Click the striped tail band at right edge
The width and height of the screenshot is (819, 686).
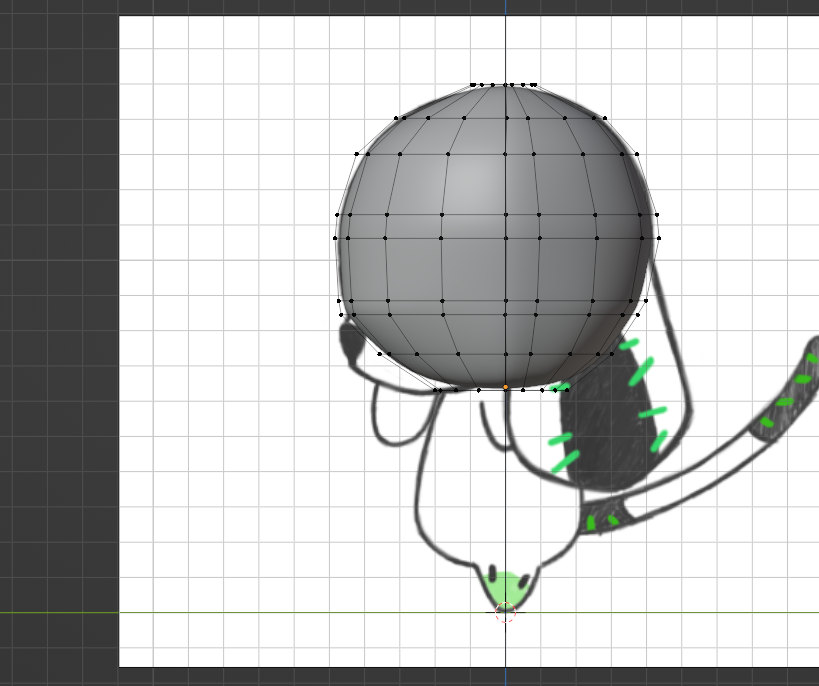pyautogui.click(x=790, y=397)
